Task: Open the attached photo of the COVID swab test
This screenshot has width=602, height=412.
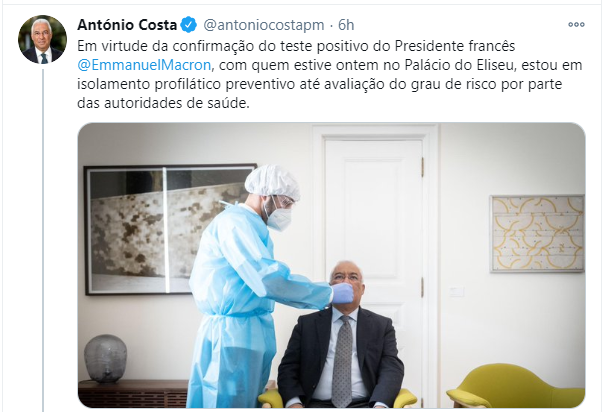Action: coord(331,265)
